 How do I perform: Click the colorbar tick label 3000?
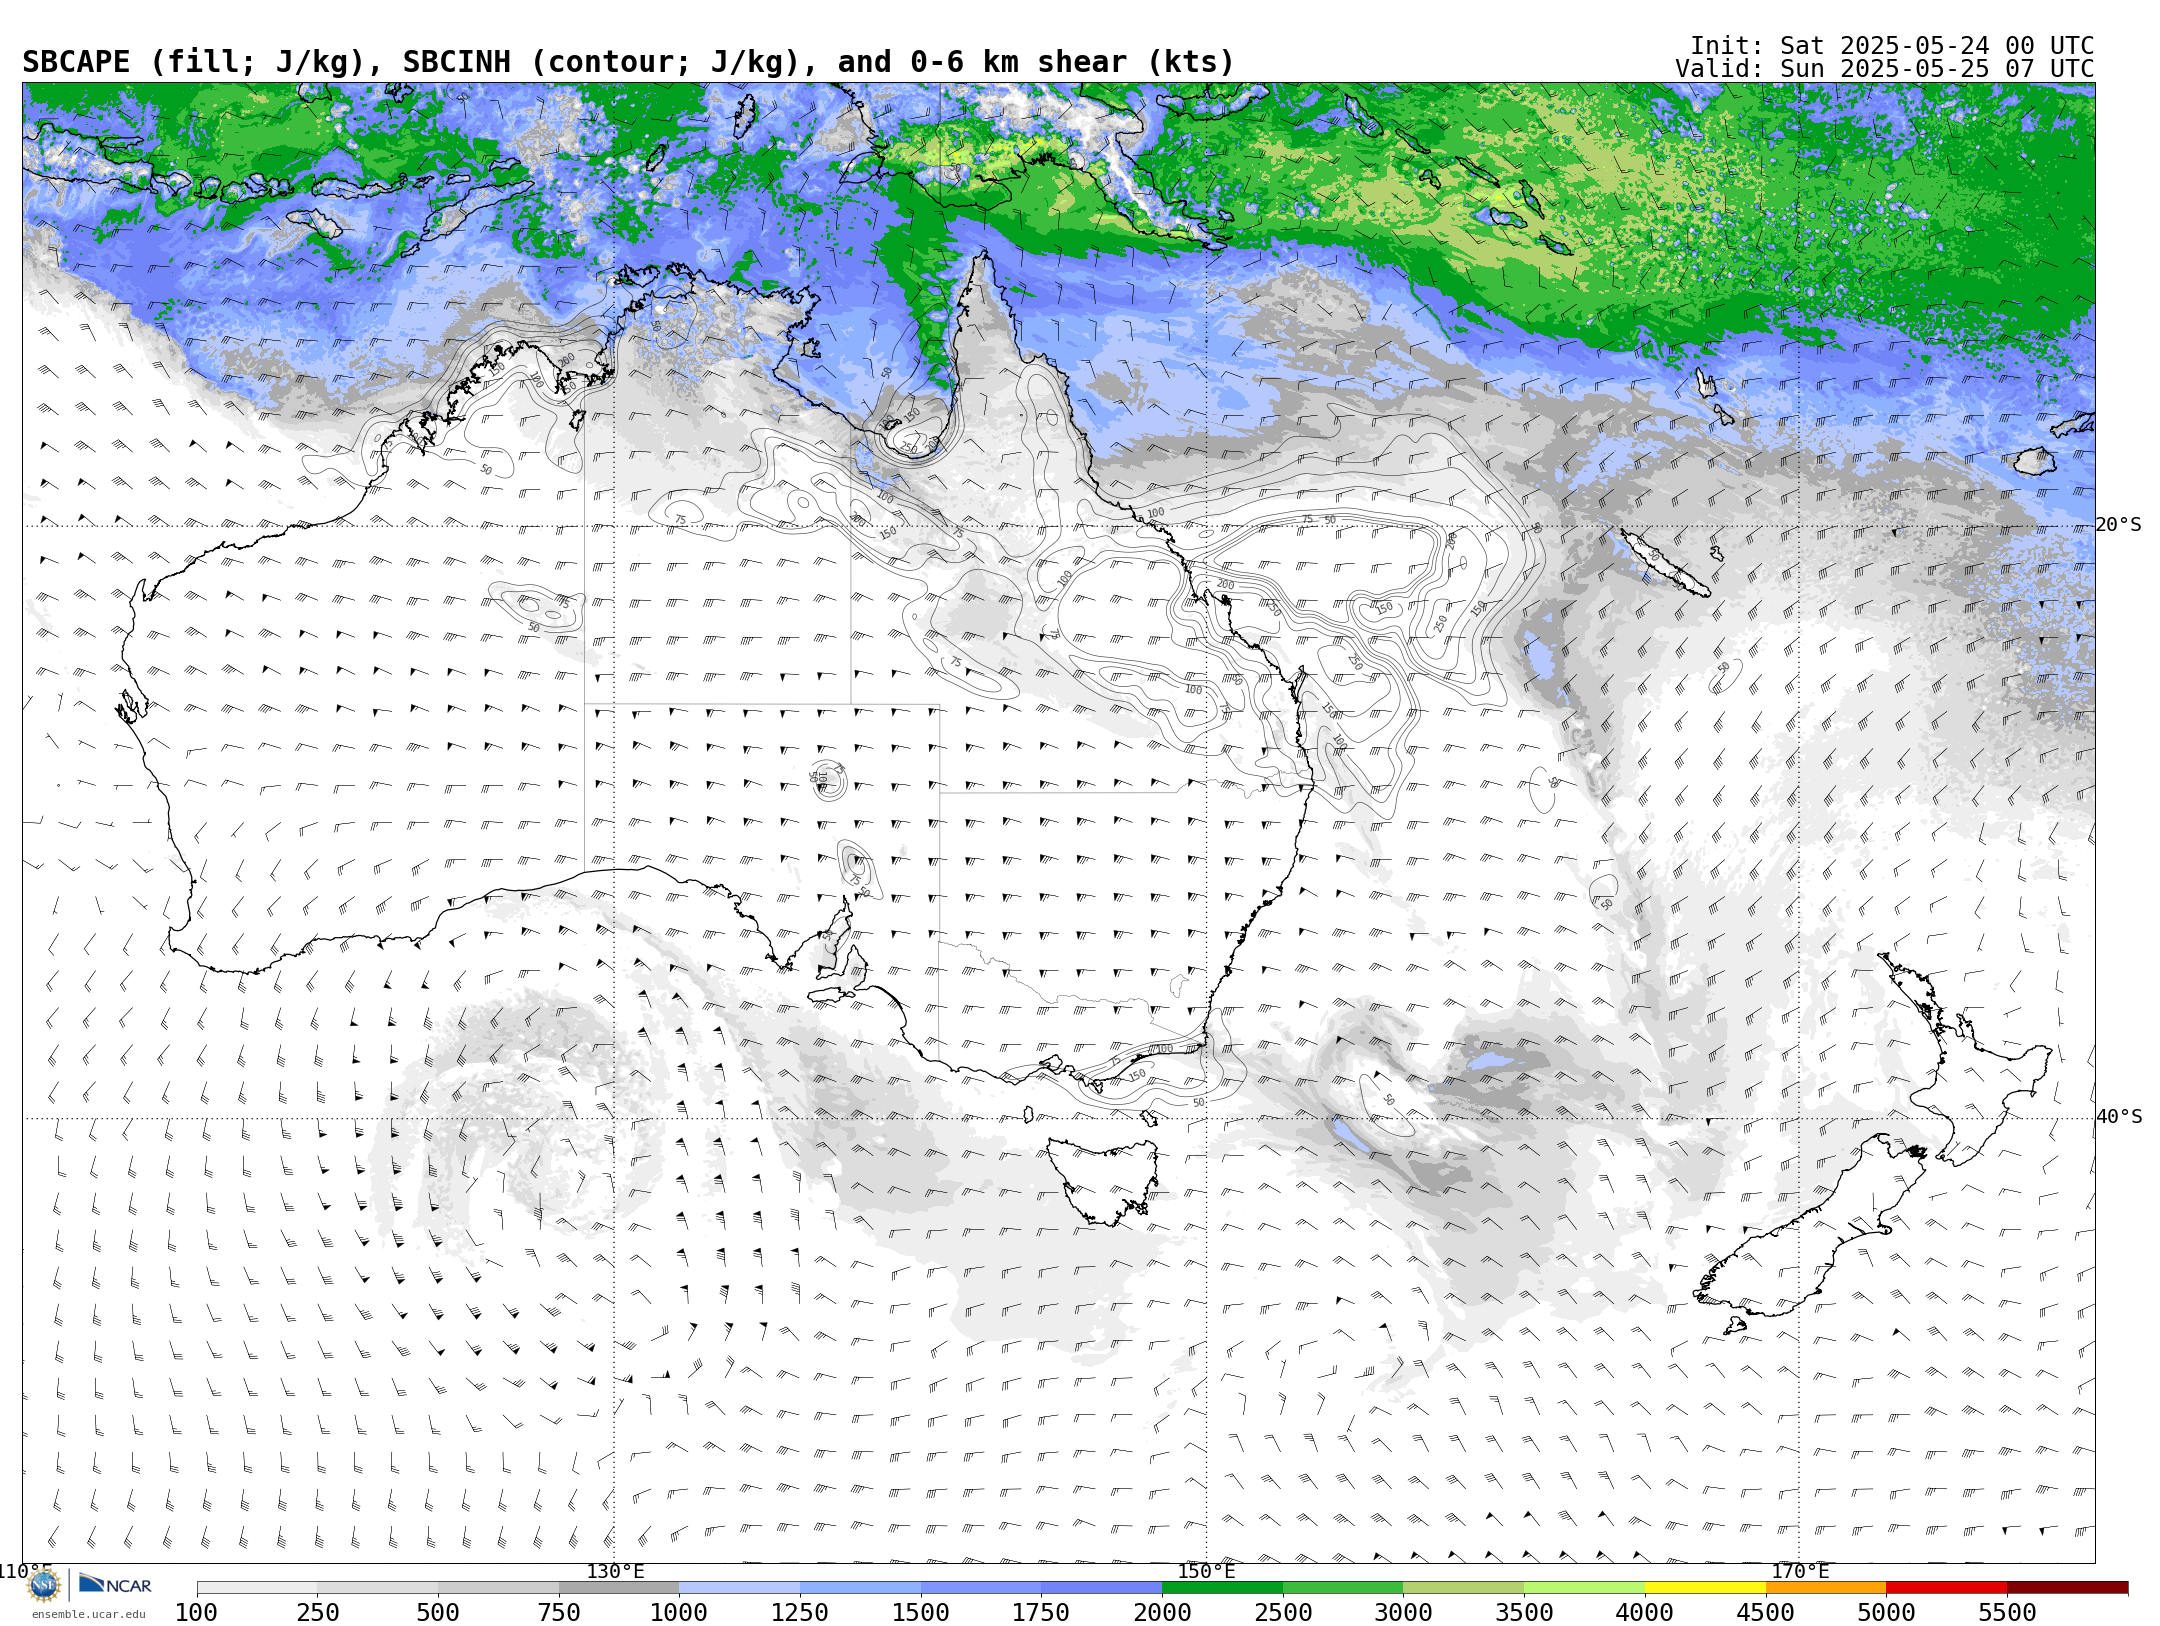coord(1403,1612)
